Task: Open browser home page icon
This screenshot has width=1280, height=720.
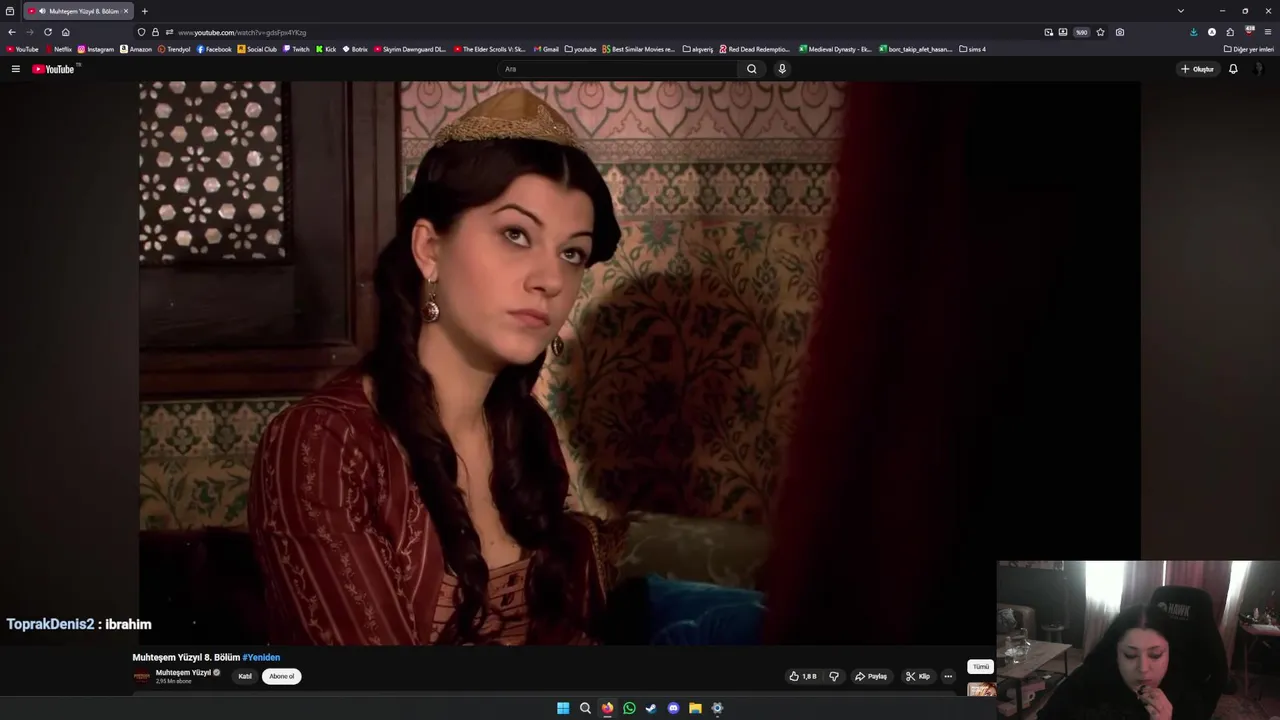Action: point(66,32)
